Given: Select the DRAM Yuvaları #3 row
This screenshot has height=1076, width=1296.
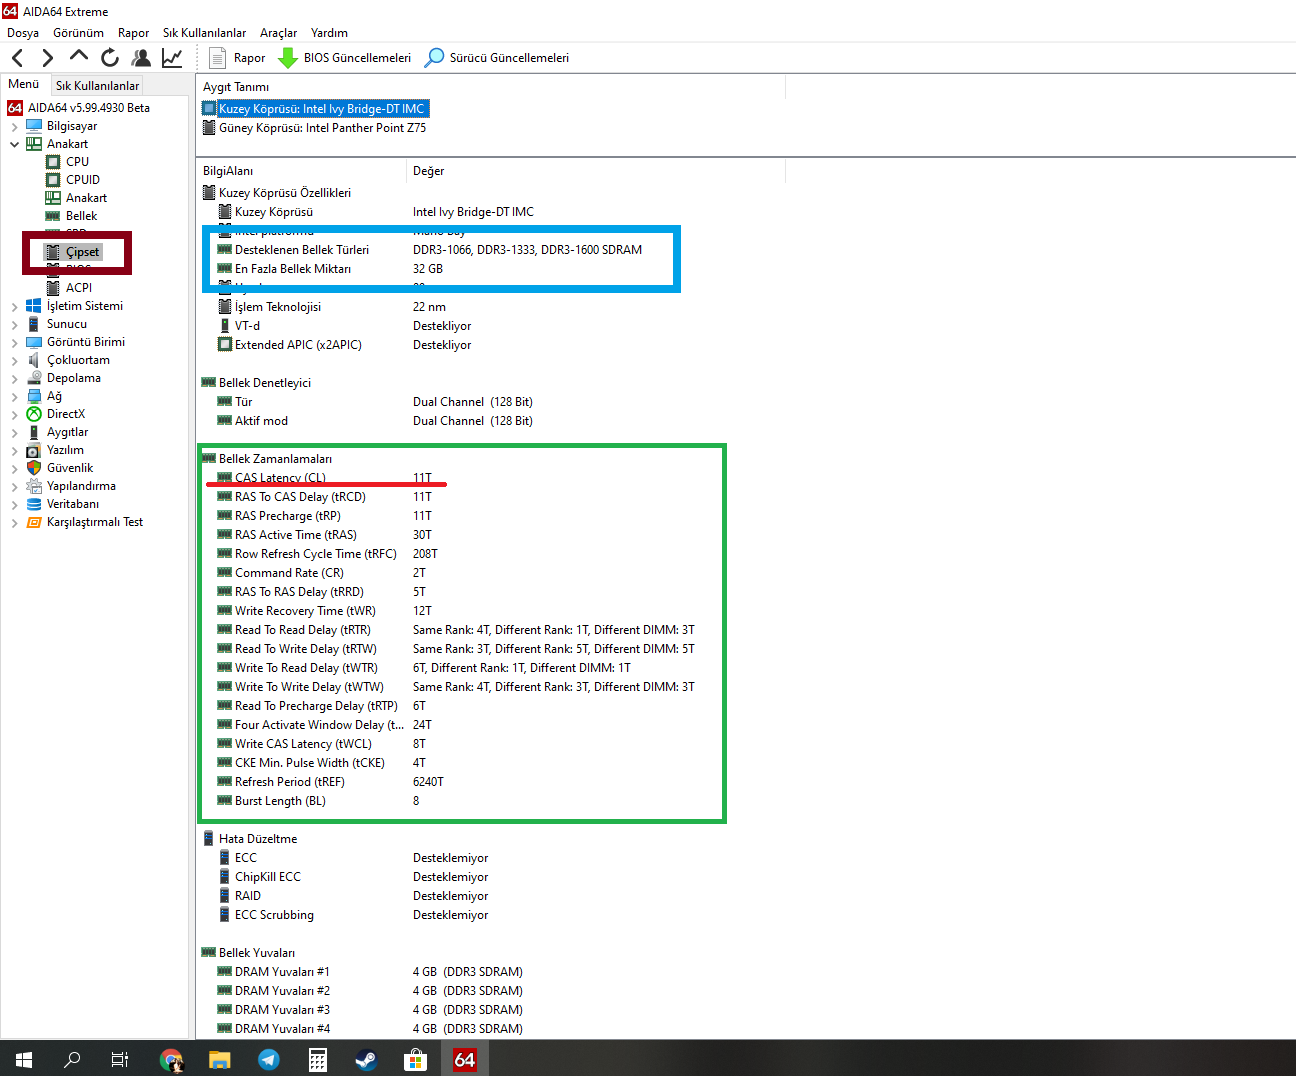Looking at the screenshot, I should 370,1010.
